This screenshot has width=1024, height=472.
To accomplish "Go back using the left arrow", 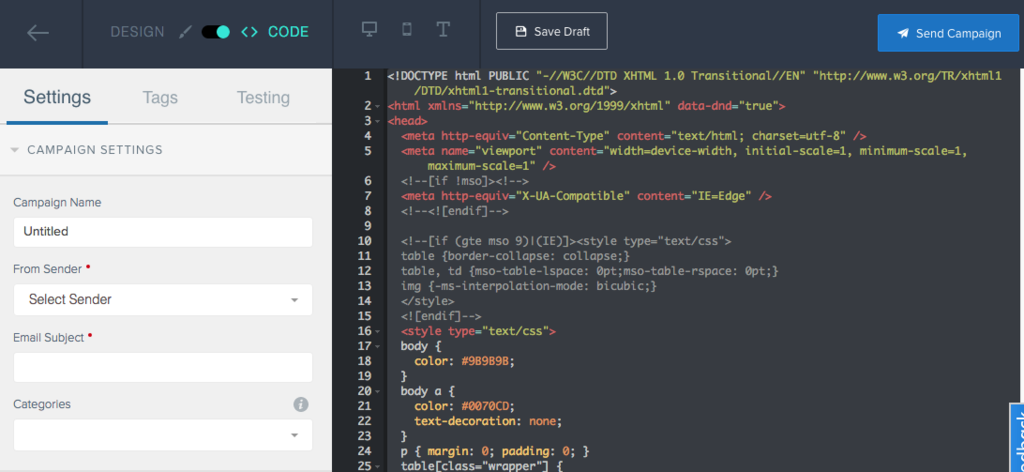I will tap(38, 33).
